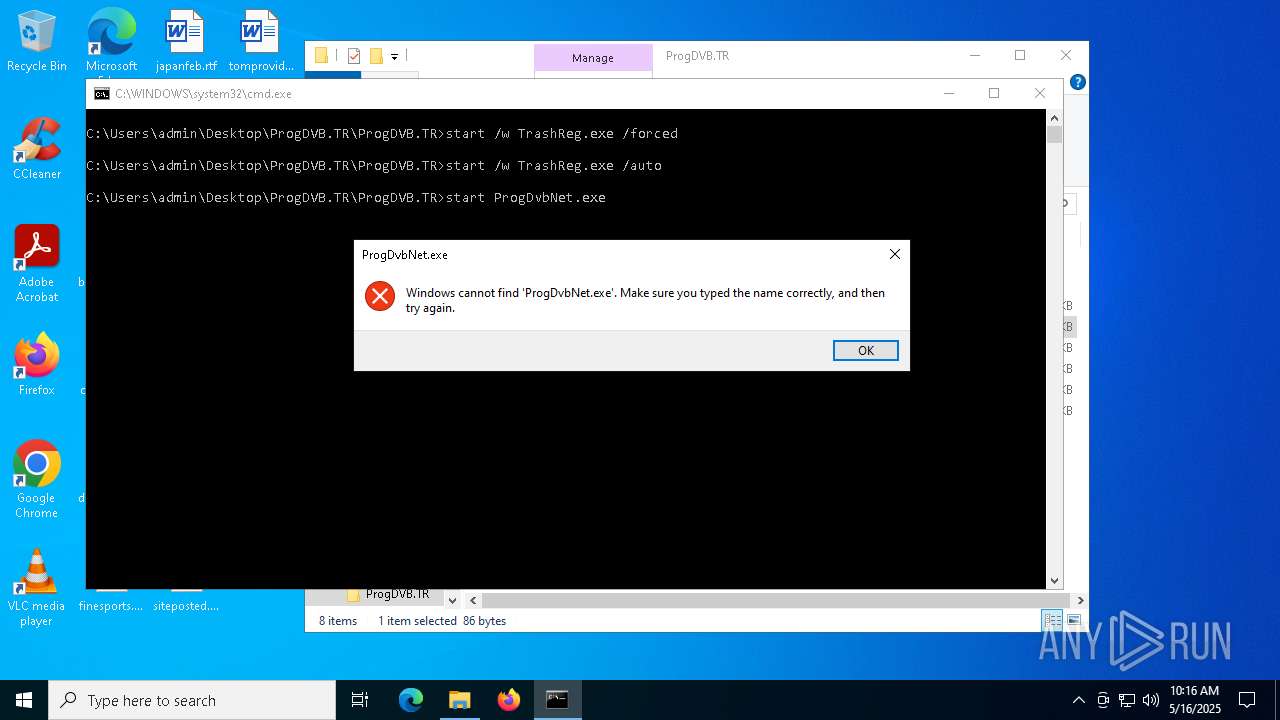Open the Customize Quick Access Toolbar dropdown
Screen dimensions: 1280x720
coord(394,57)
